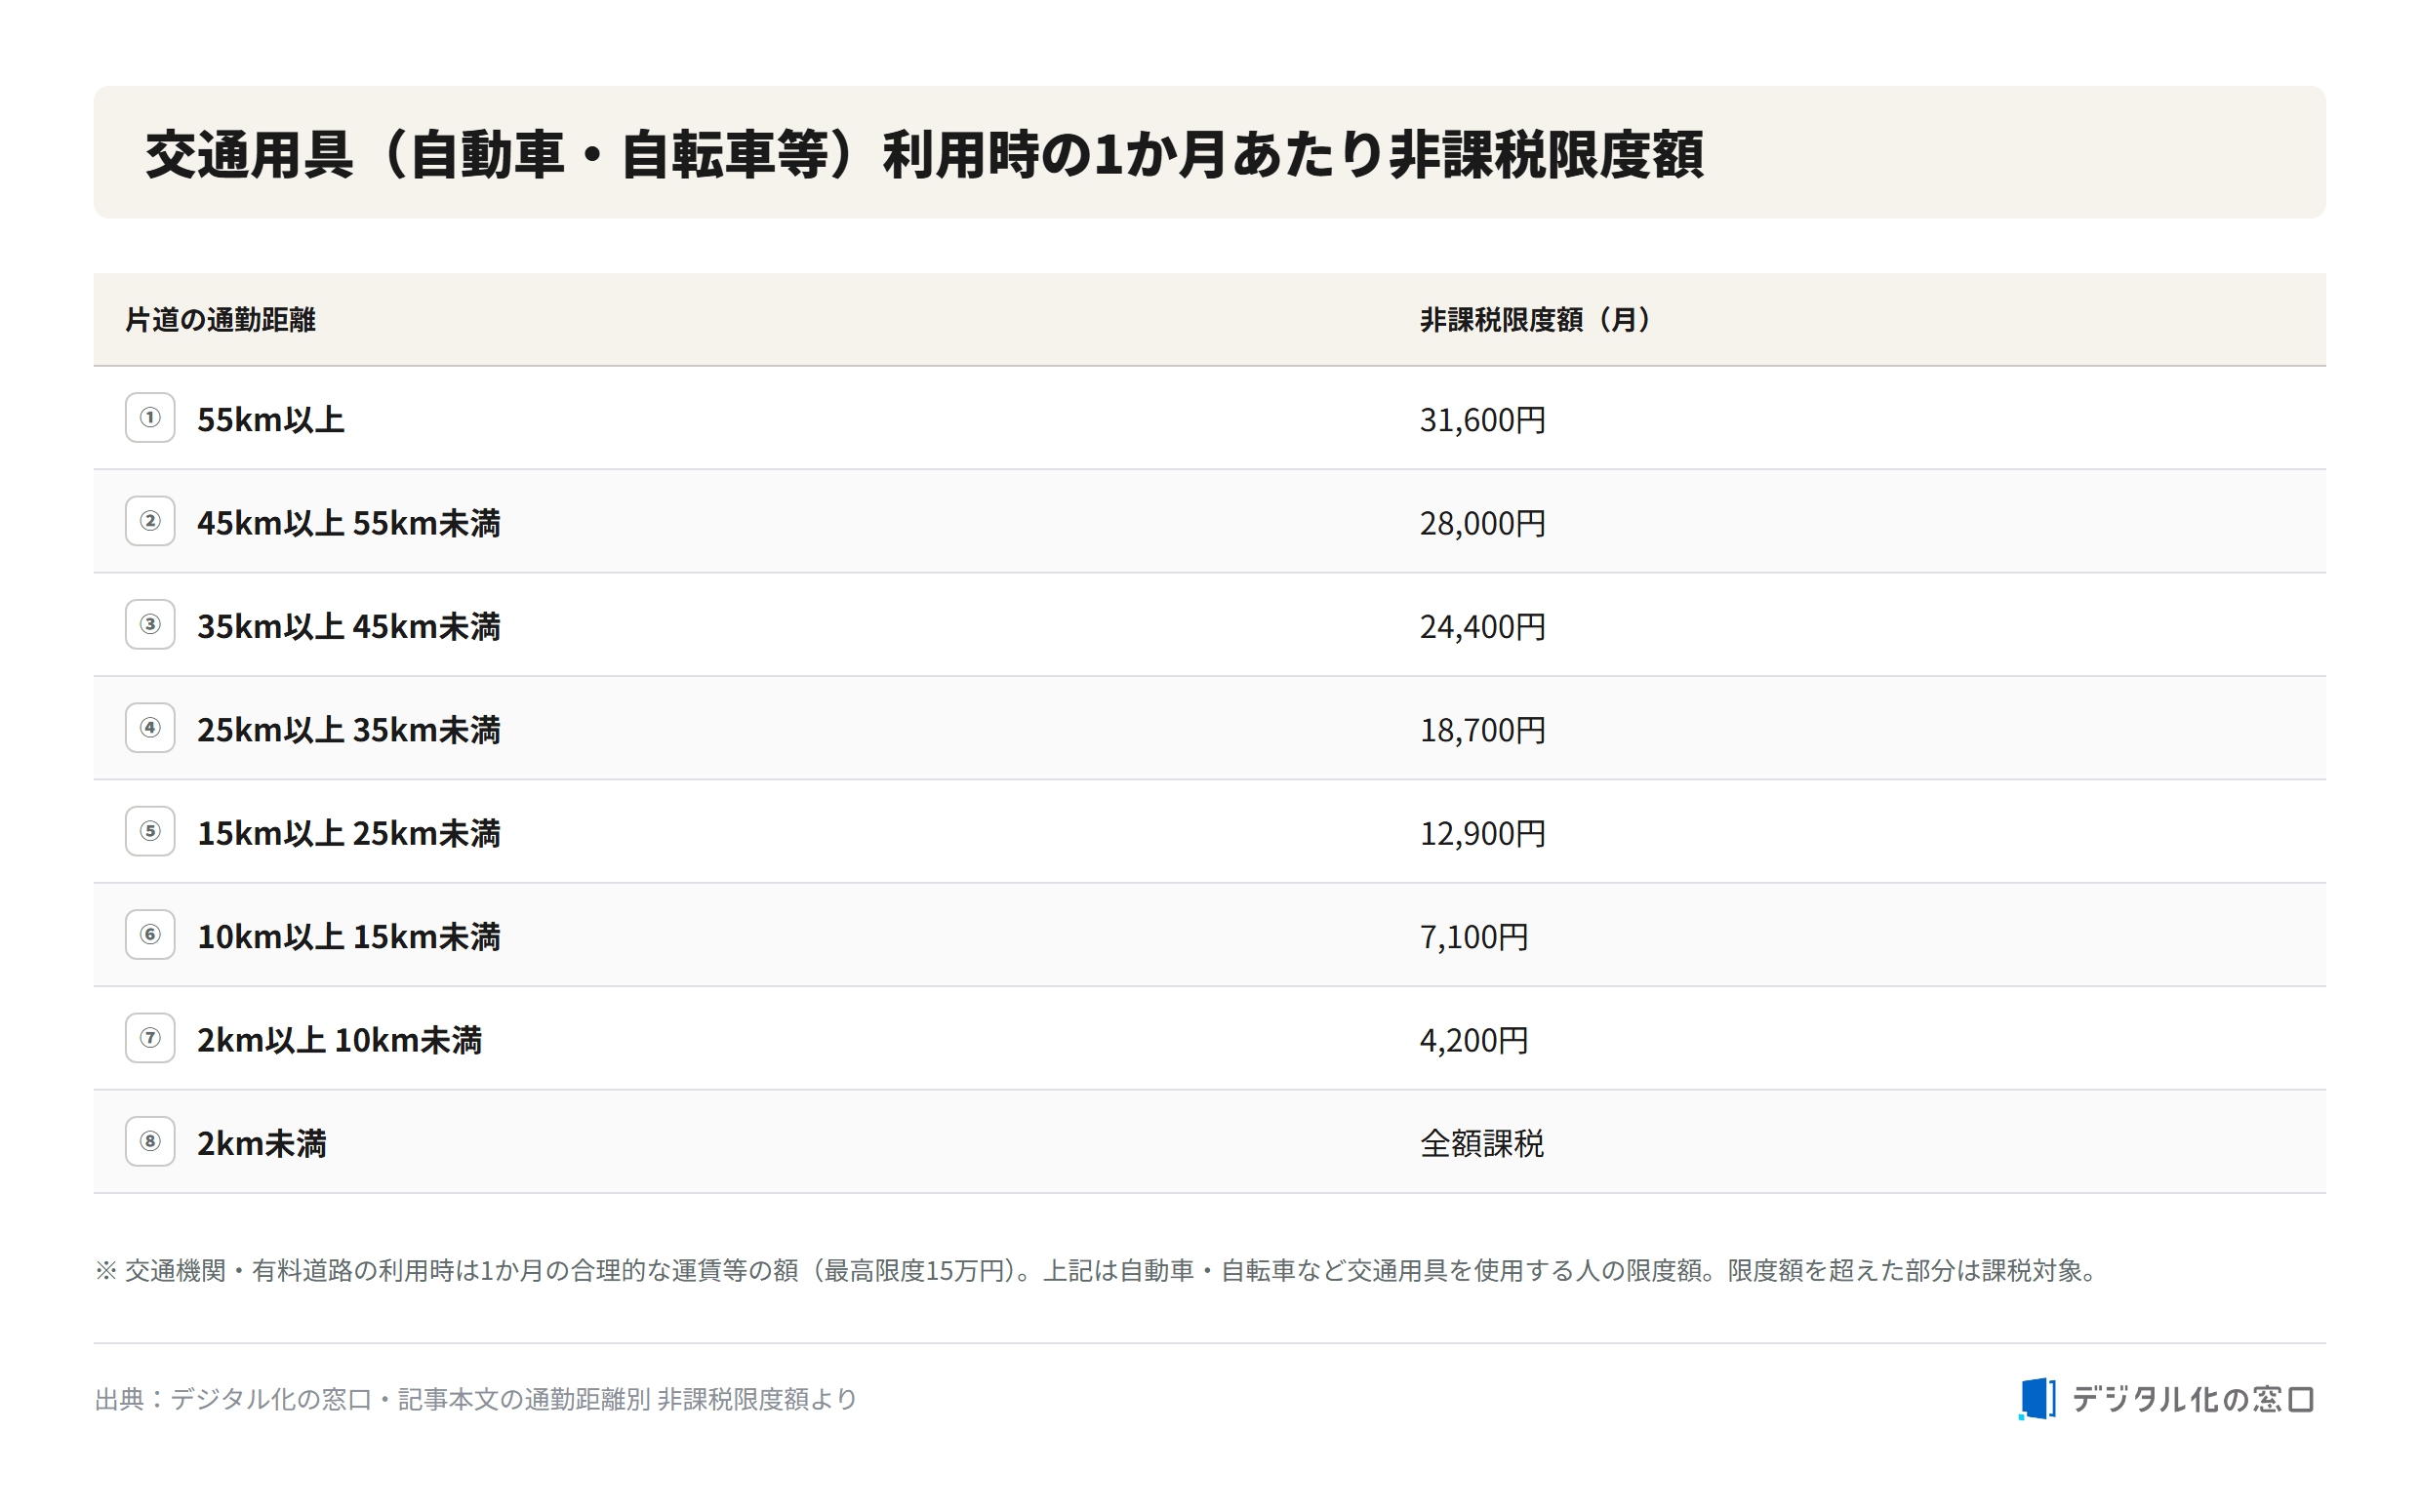Select the 45km以上 55km未満 row label
The image size is (2420, 1512).
point(349,523)
